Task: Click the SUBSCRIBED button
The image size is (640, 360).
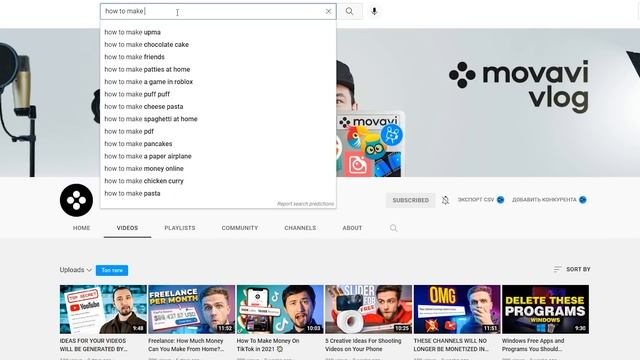Action: 411,200
